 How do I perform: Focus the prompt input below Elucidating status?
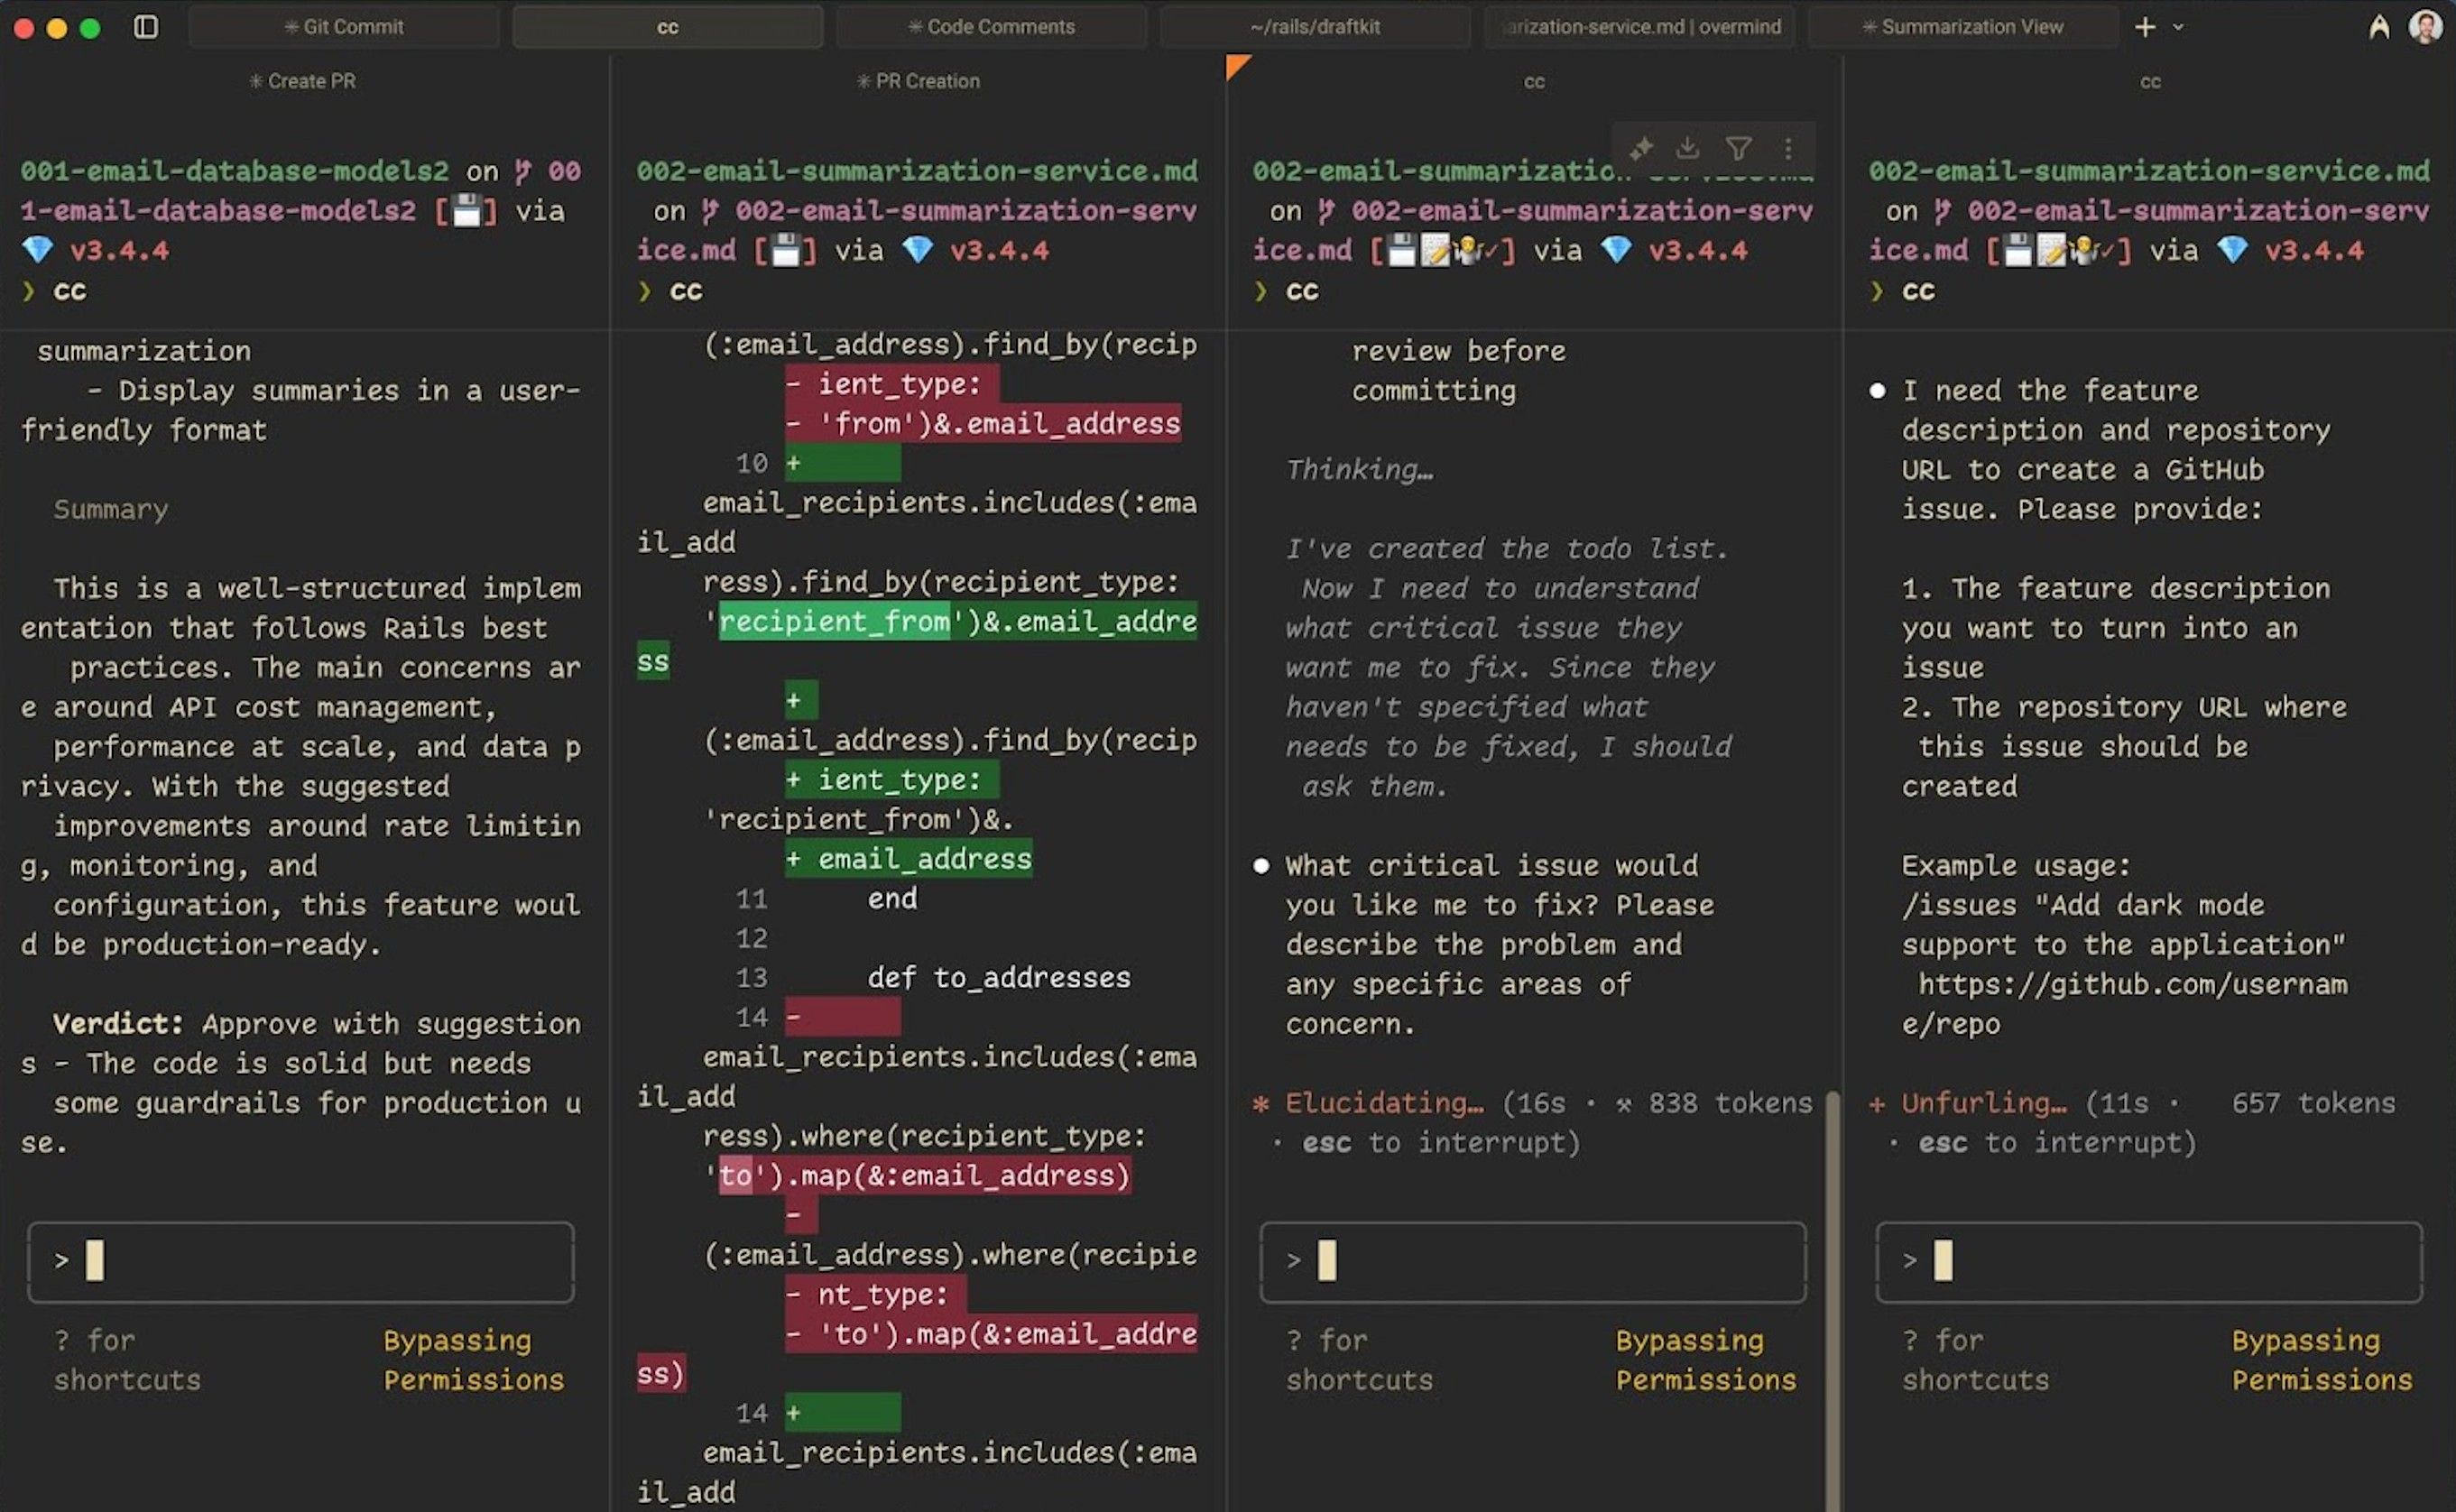click(1533, 1262)
